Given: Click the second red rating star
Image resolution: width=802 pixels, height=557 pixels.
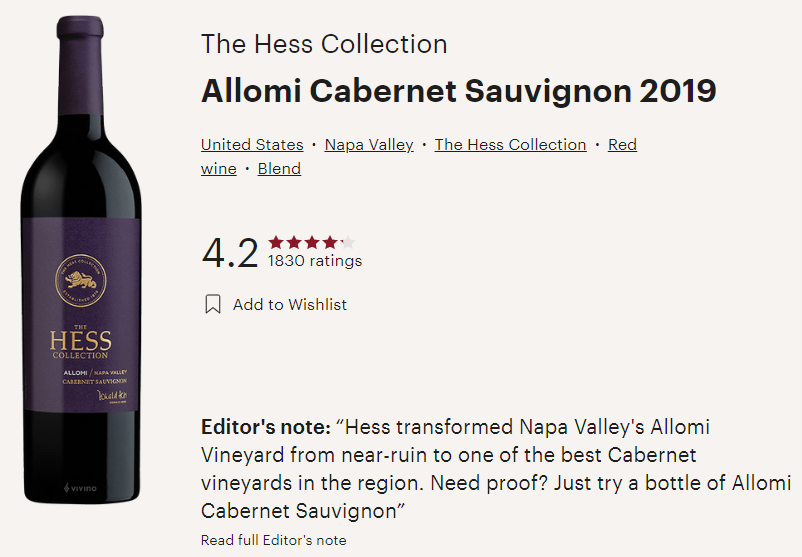Looking at the screenshot, I should 294,242.
